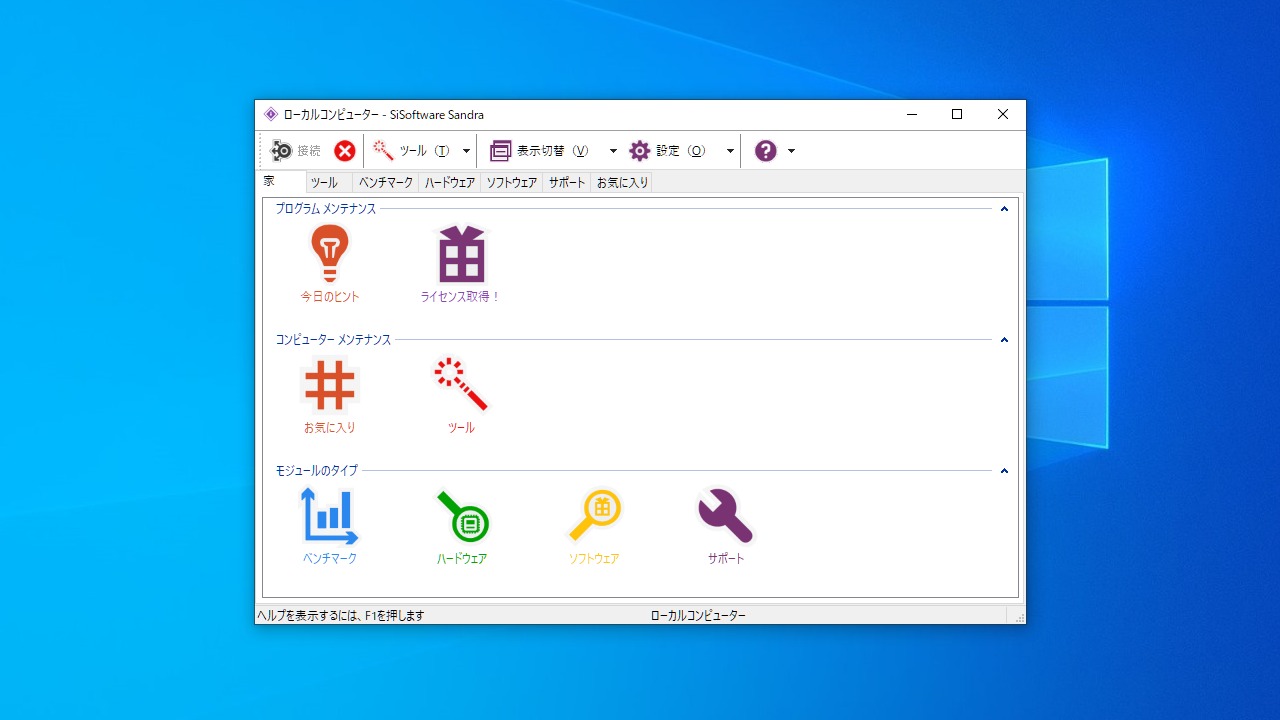Viewport: 1280px width, 720px height.
Task: Open the サポート purple wrench icon
Action: pyautogui.click(x=726, y=516)
